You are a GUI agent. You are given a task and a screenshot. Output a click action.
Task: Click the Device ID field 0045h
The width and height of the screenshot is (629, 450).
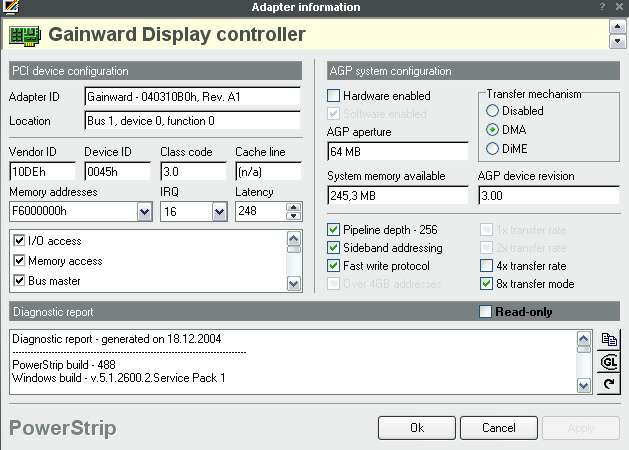click(118, 172)
